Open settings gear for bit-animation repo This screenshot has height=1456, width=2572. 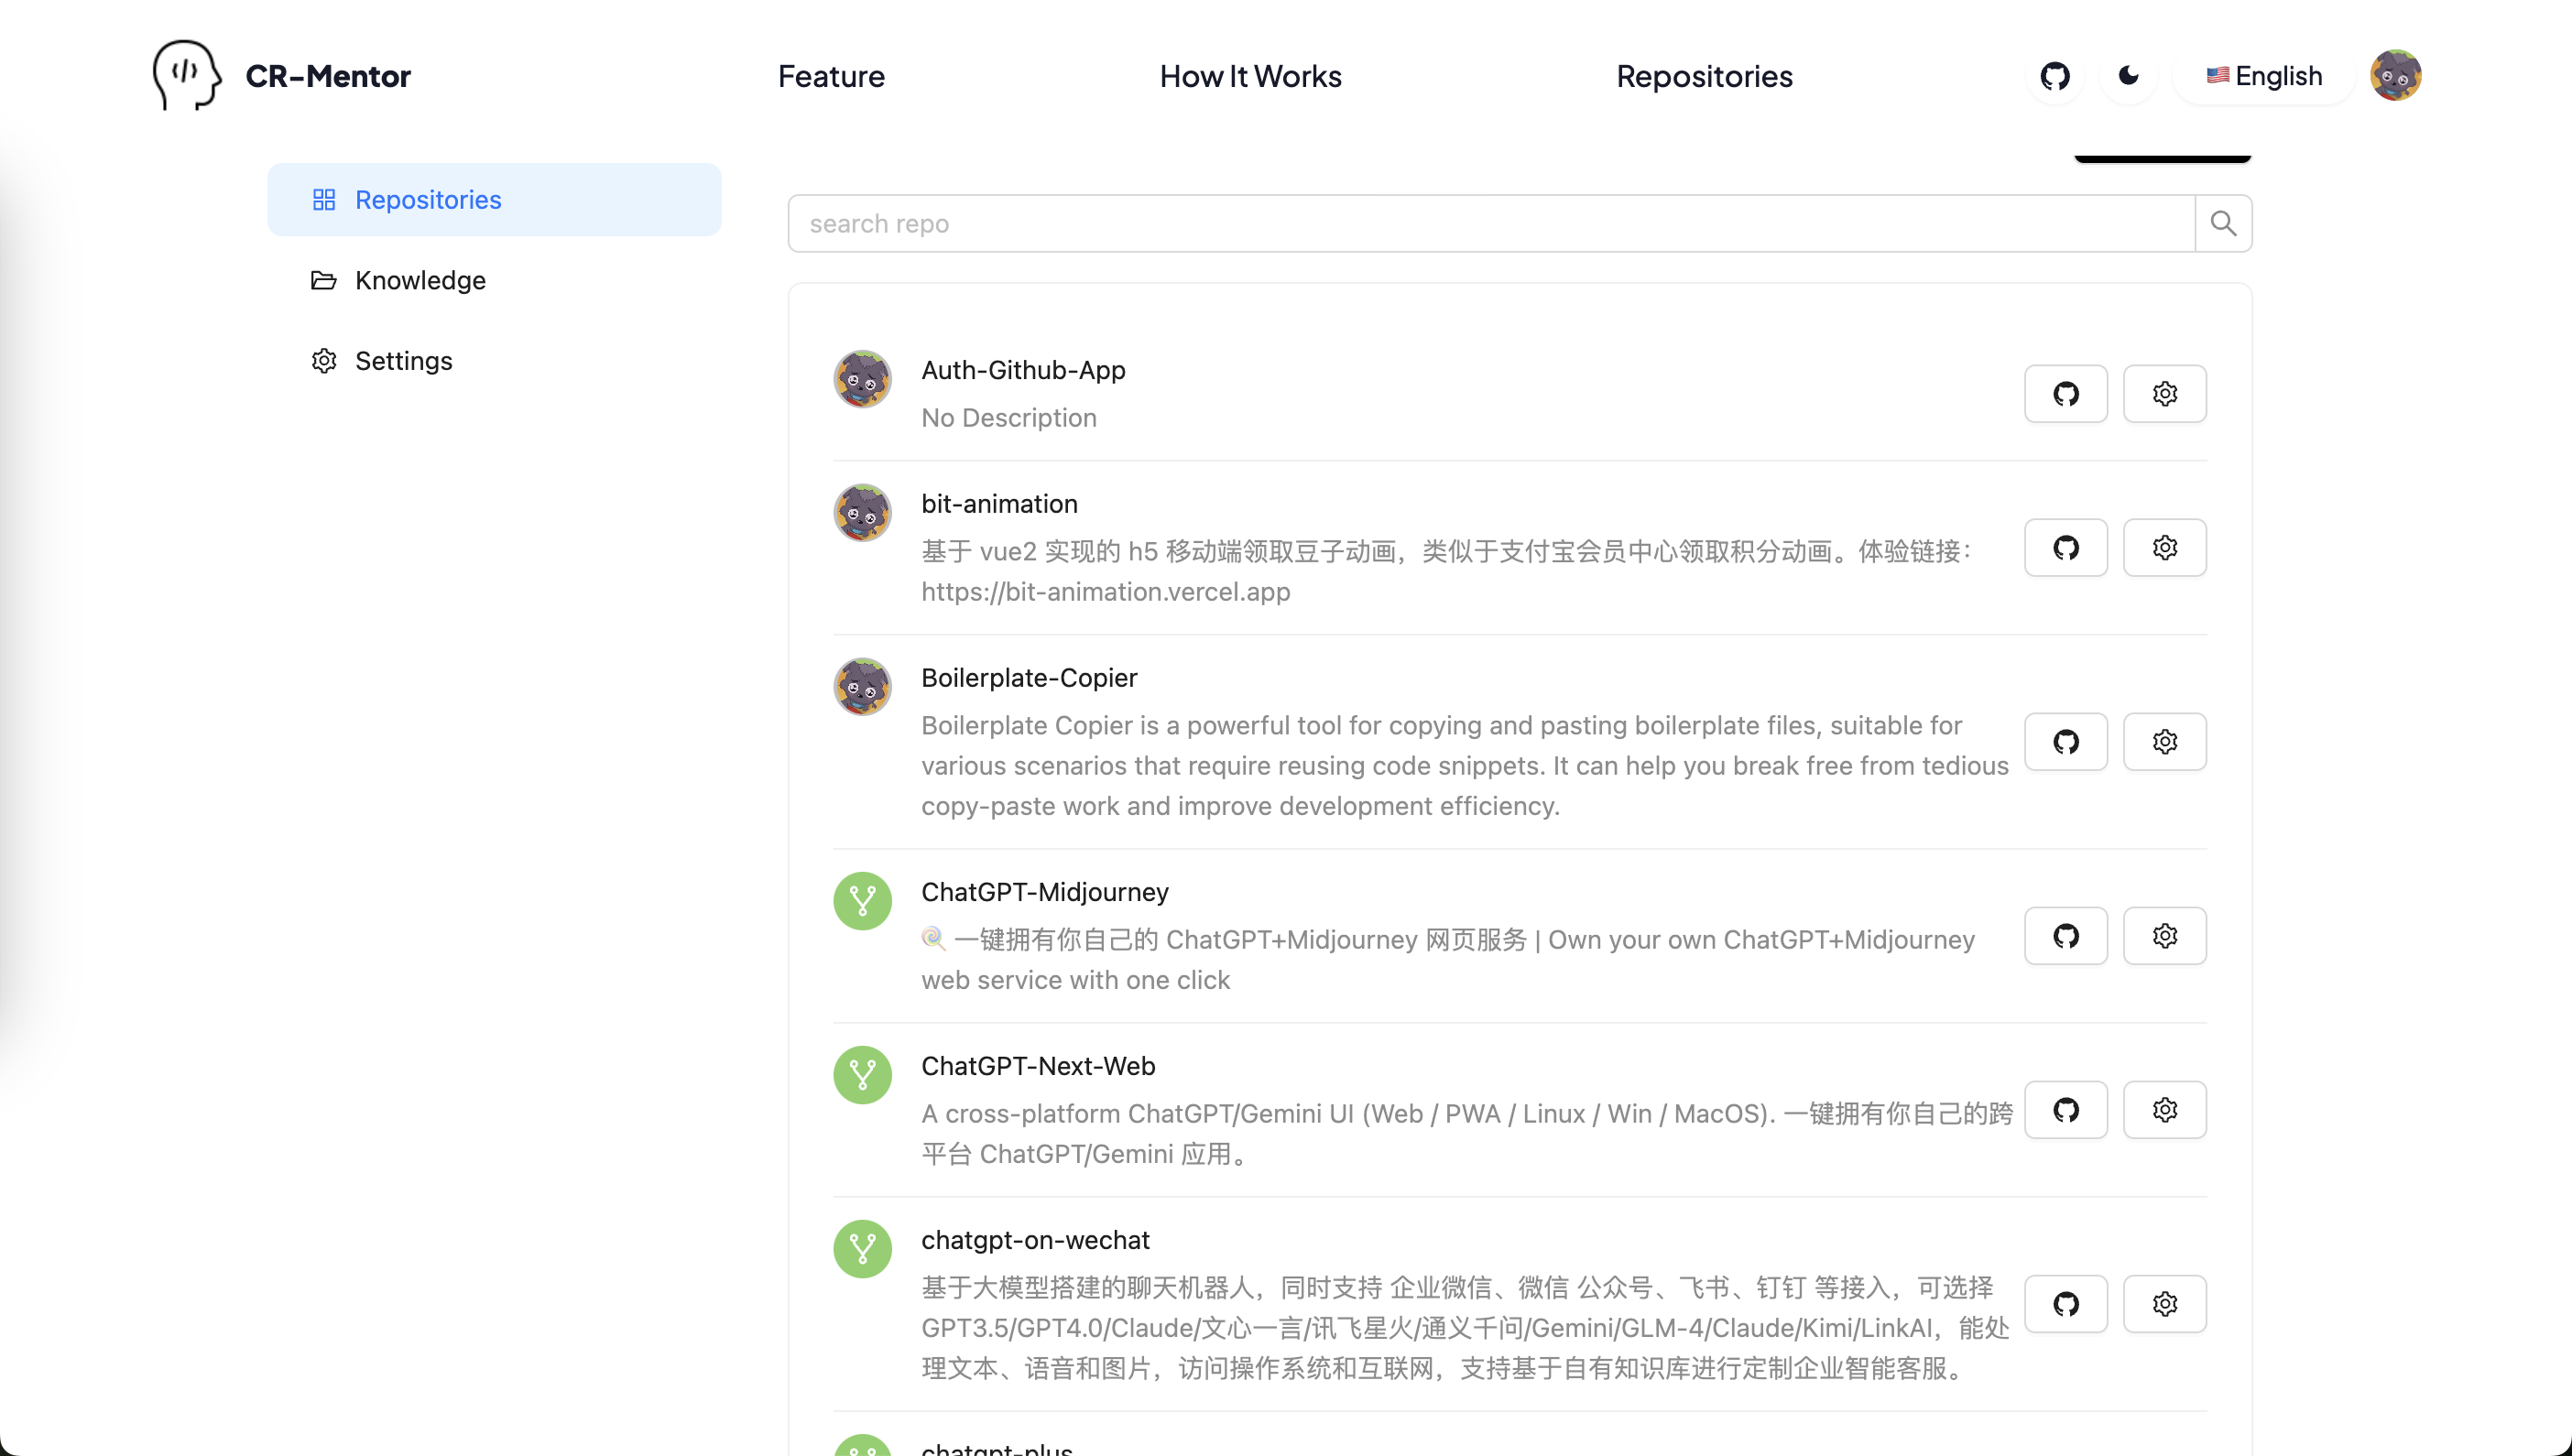(x=2164, y=547)
